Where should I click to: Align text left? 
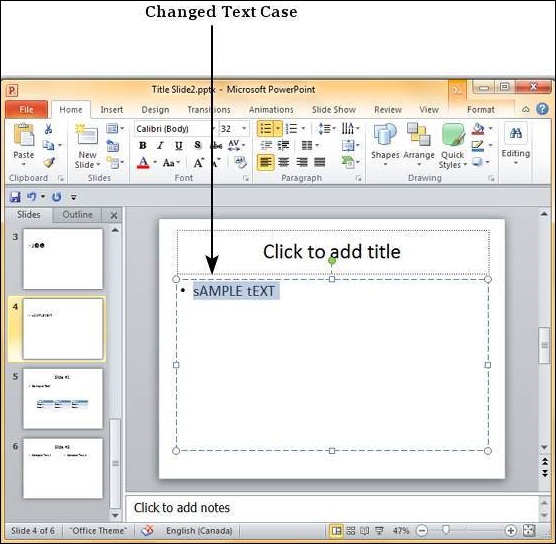[266, 162]
